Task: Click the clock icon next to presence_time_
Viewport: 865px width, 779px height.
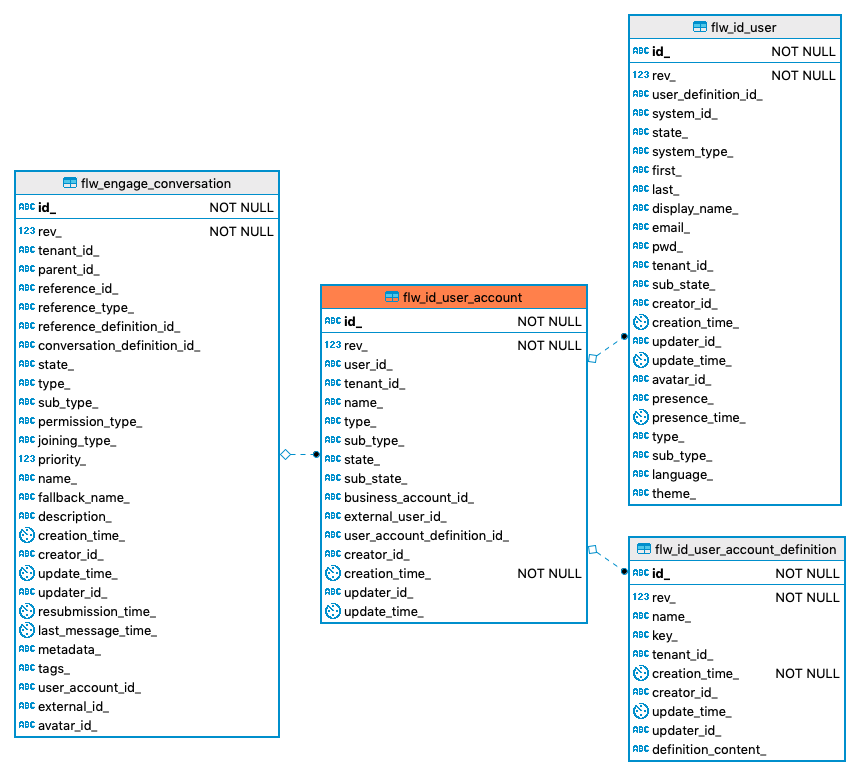Action: (641, 417)
